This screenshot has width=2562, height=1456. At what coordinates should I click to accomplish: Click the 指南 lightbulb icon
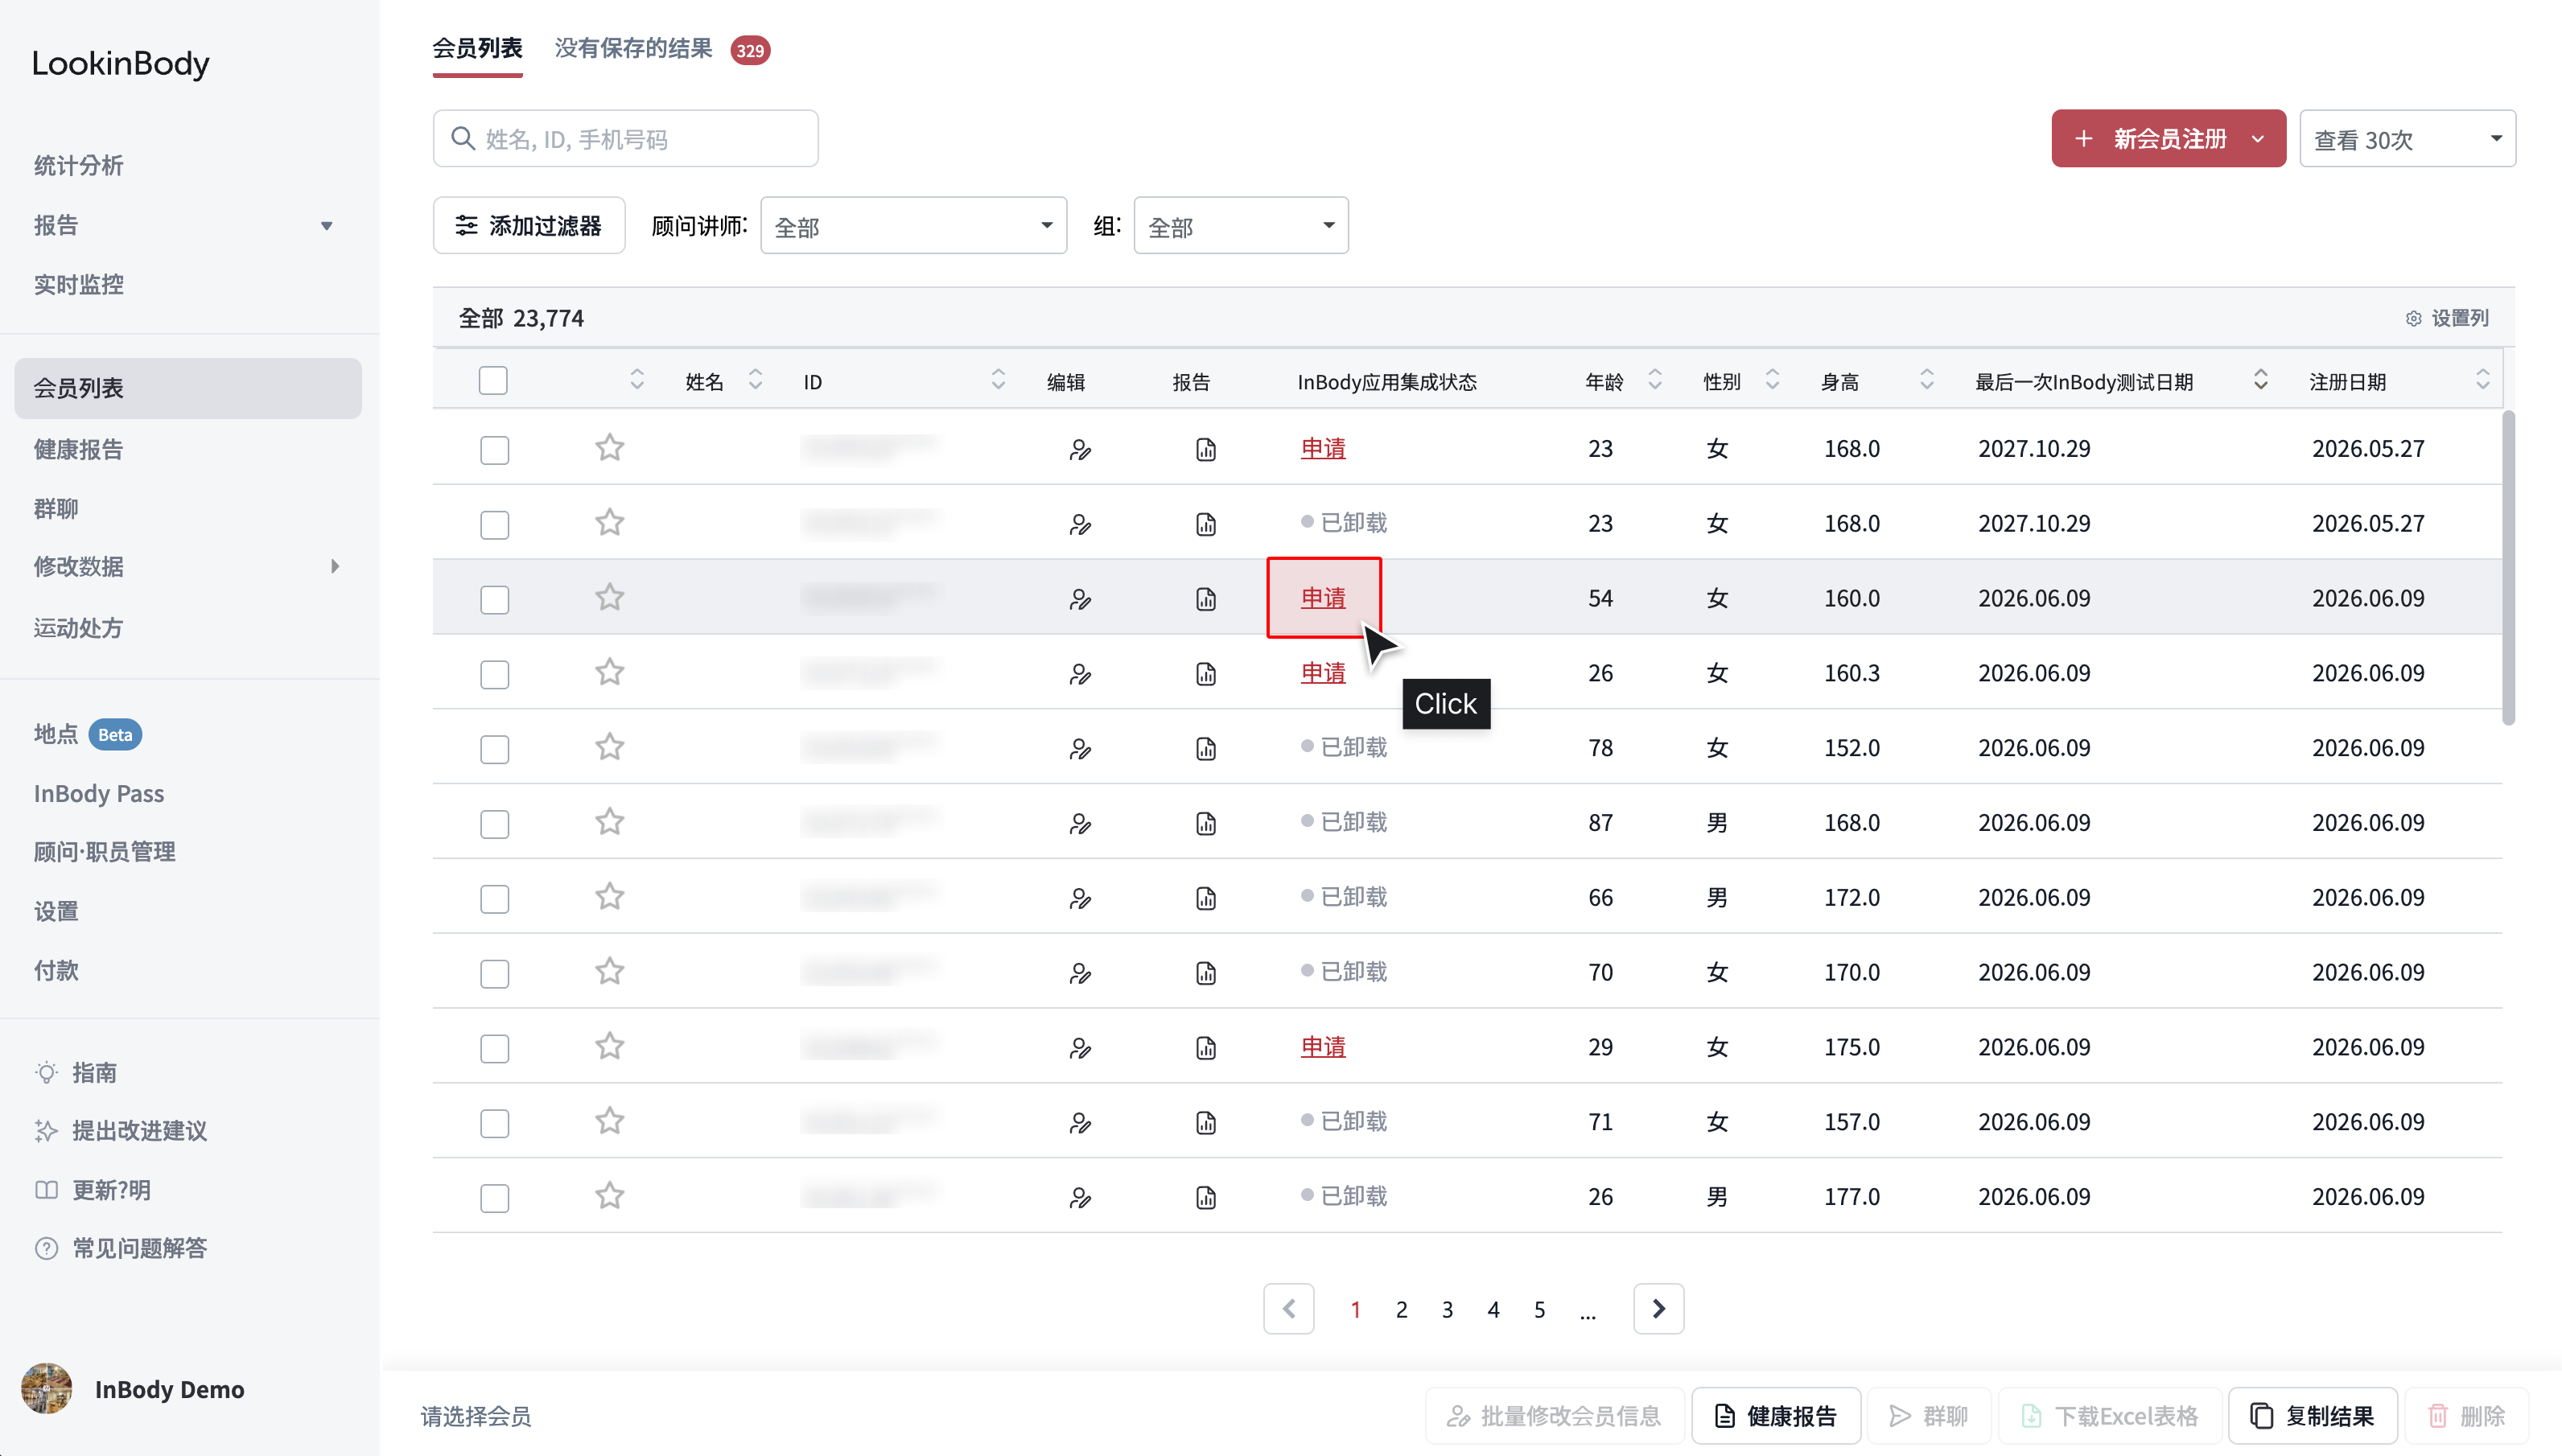point(46,1072)
